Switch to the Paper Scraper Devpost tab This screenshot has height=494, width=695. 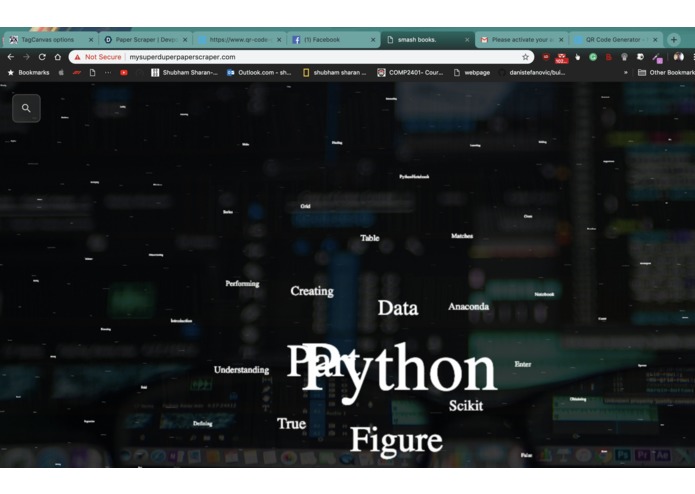point(145,39)
